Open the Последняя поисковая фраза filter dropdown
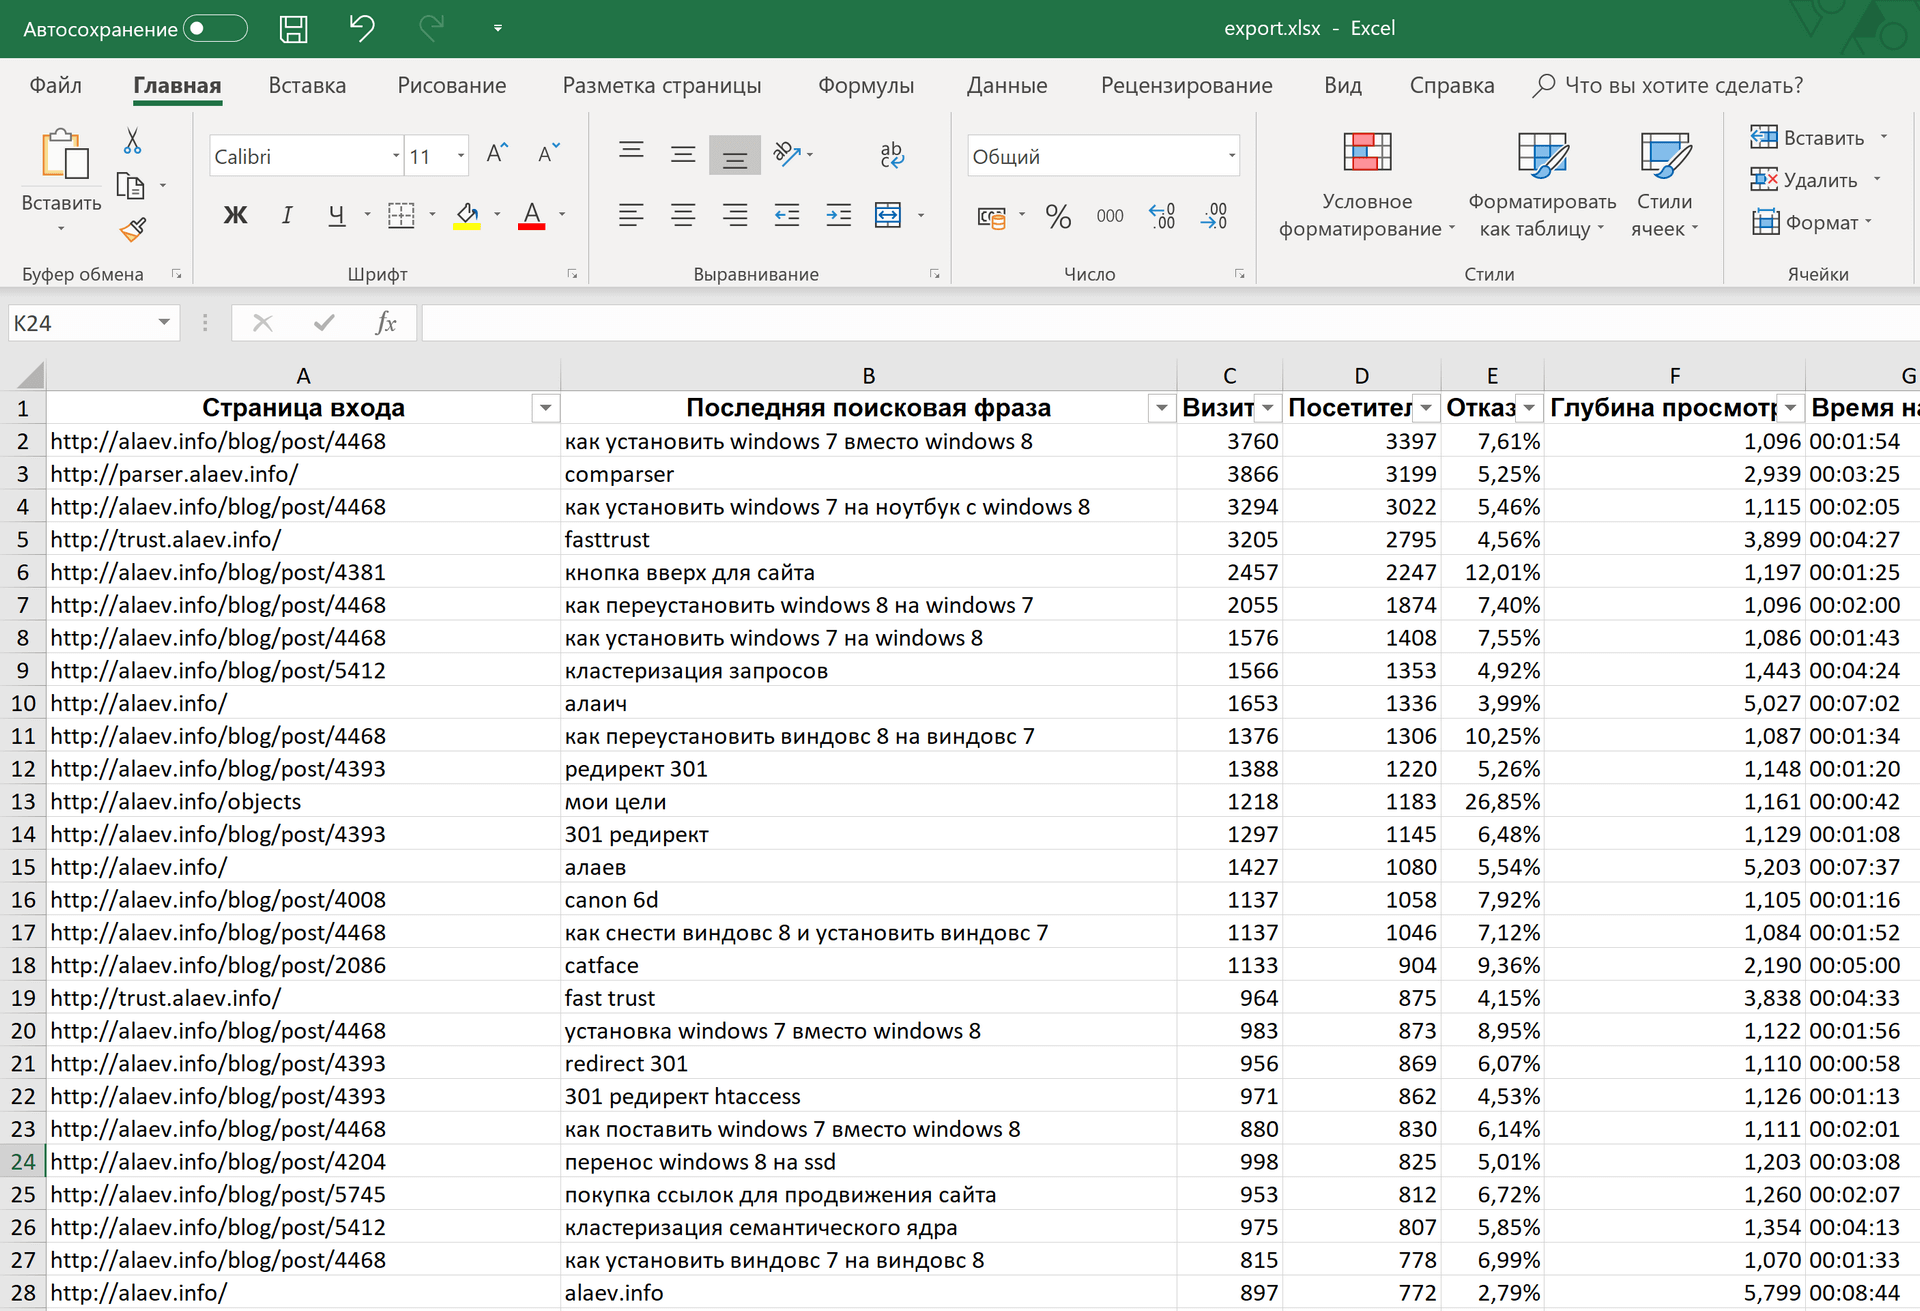This screenshot has height=1311, width=1920. [x=1161, y=408]
